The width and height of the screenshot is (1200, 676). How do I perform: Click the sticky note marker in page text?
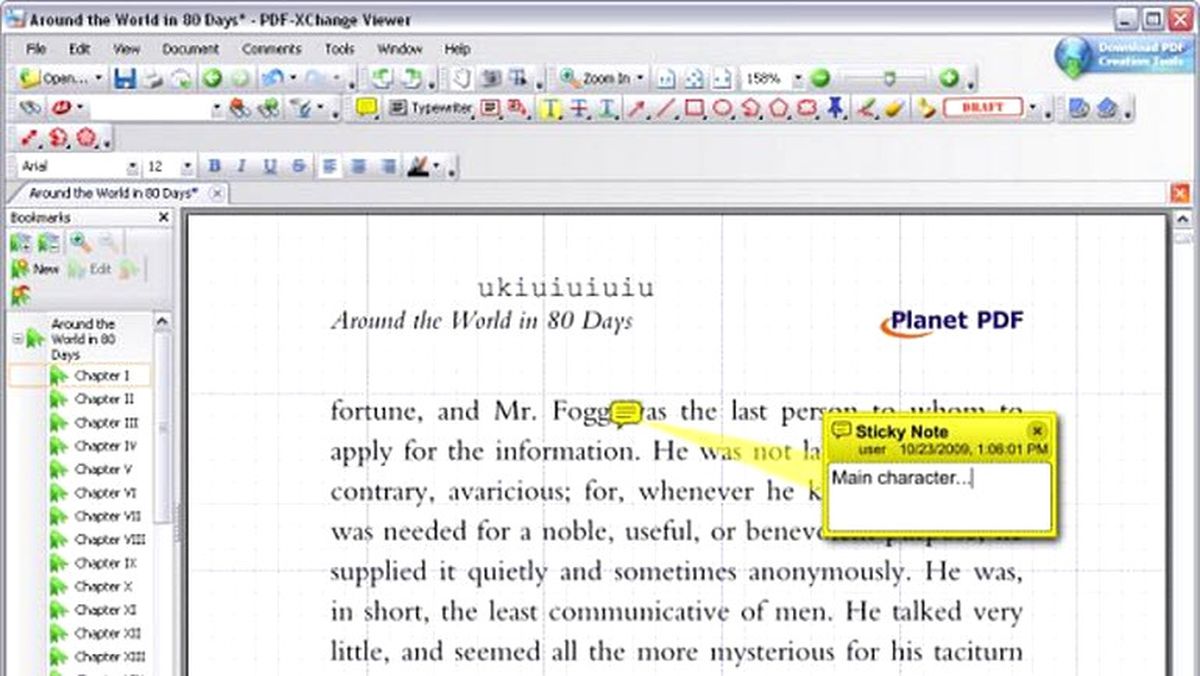(626, 412)
